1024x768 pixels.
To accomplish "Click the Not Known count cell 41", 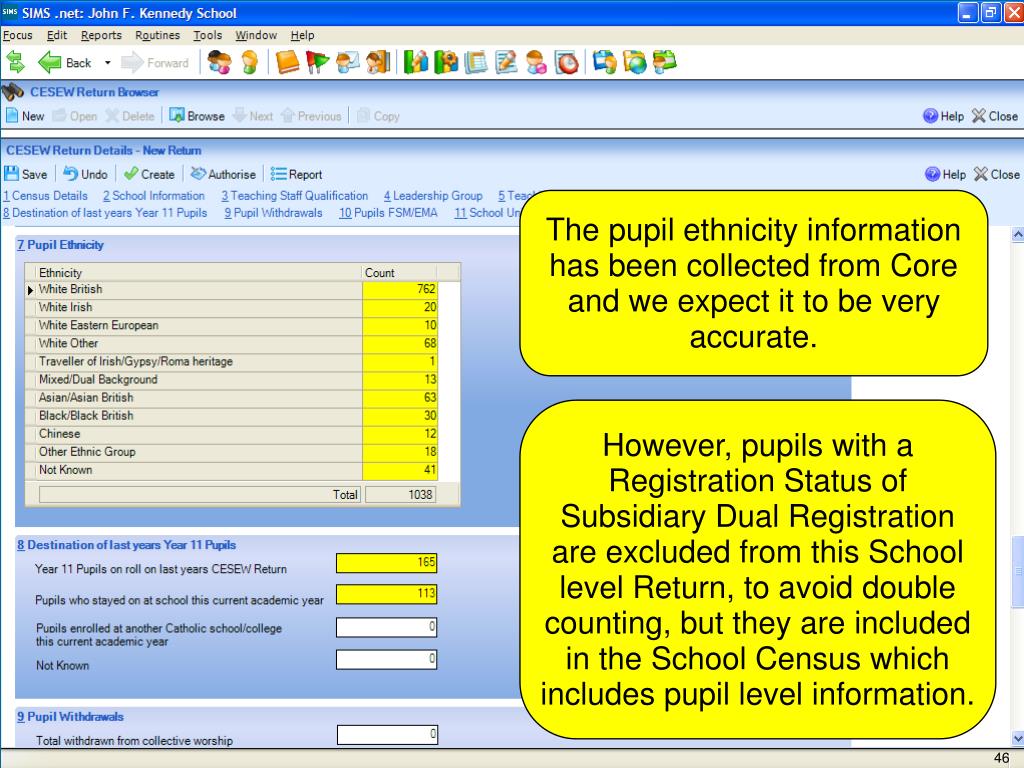I will coord(400,470).
